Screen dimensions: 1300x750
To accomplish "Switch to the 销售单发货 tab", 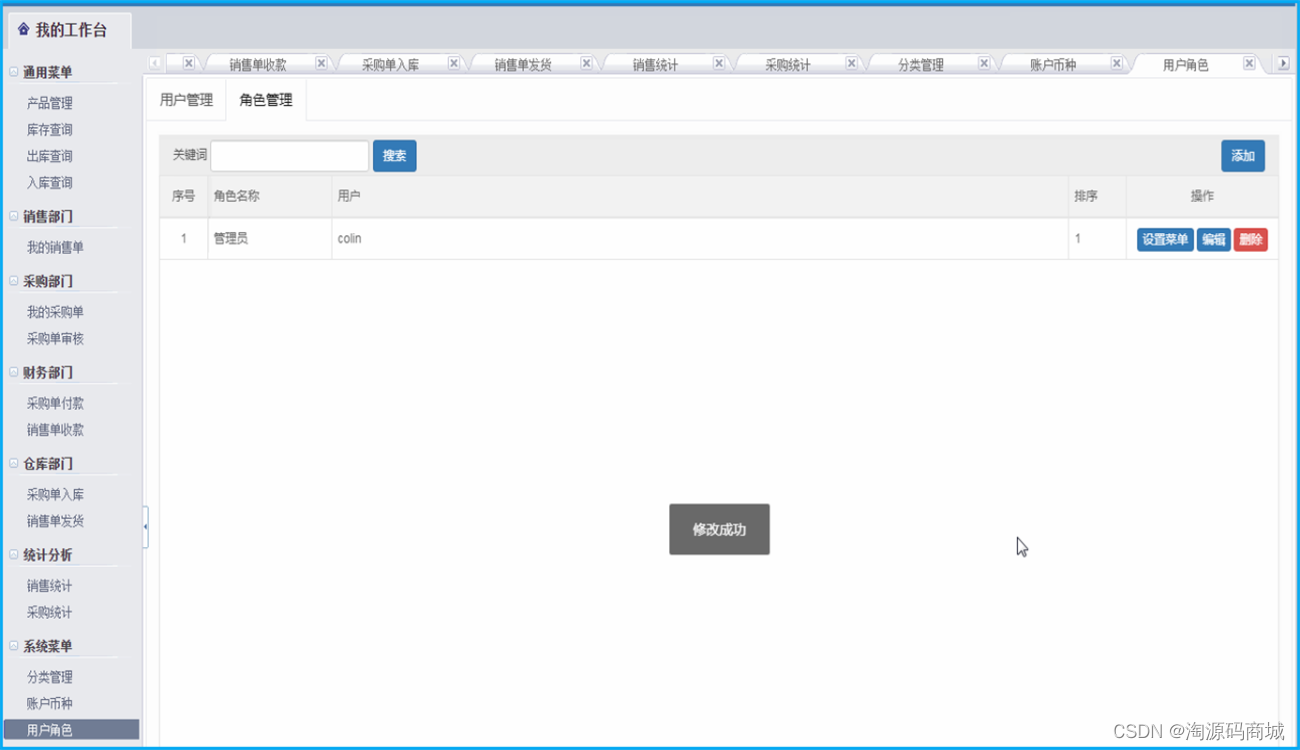I will pos(523,65).
